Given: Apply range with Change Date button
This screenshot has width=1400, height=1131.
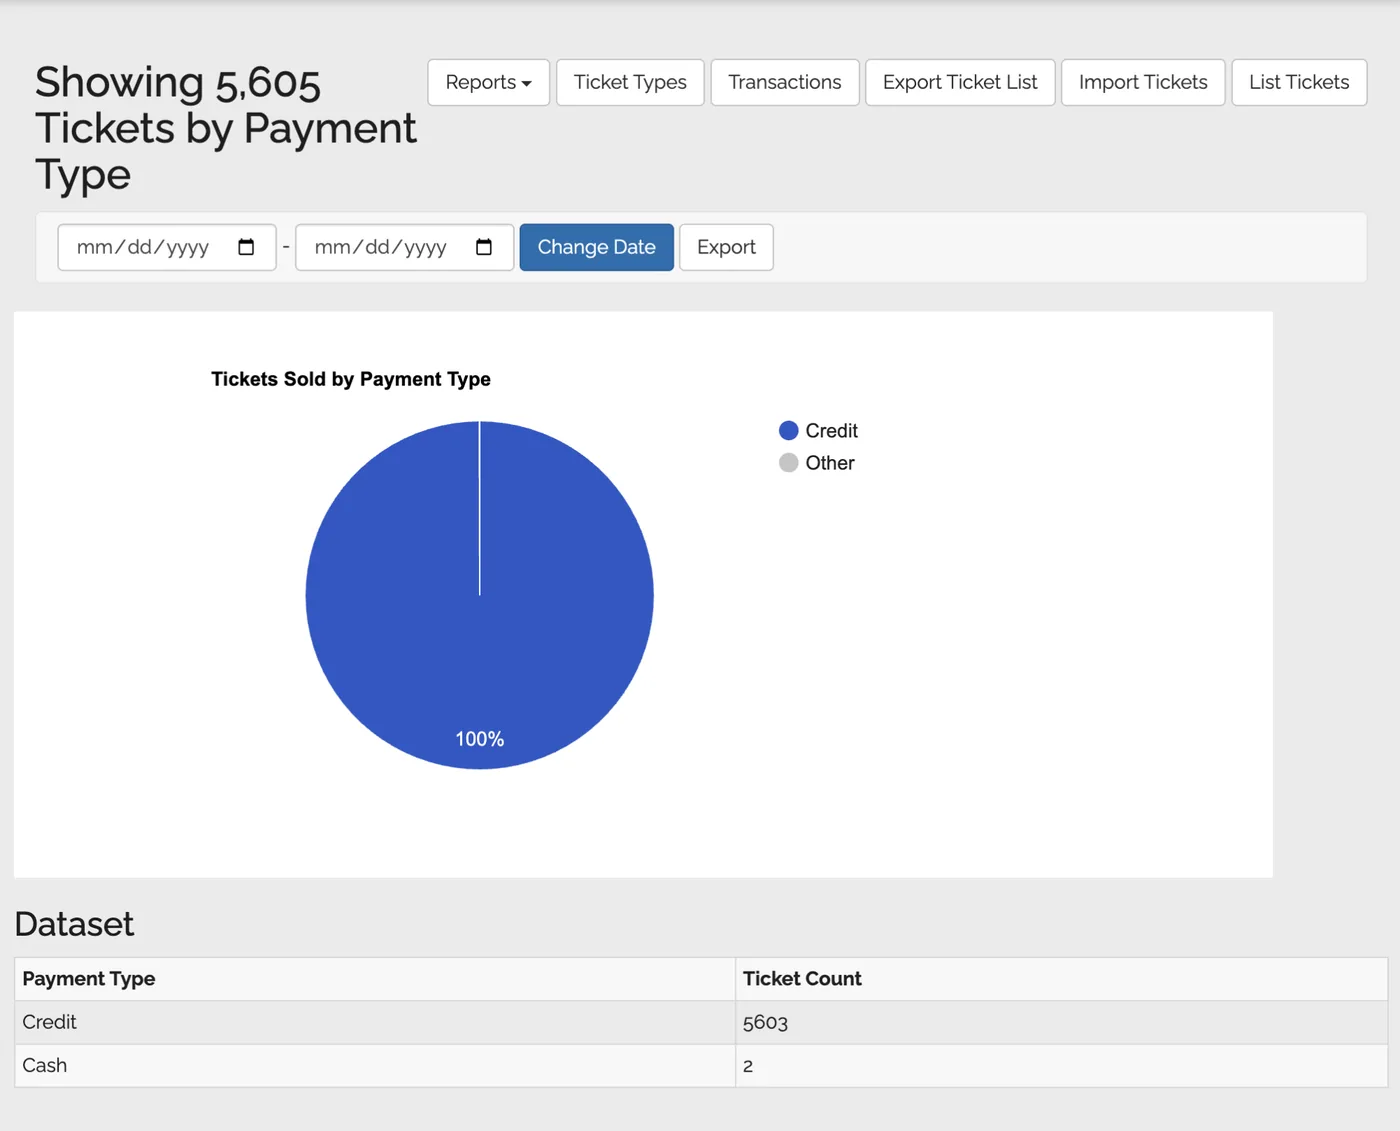Looking at the screenshot, I should pos(597,247).
